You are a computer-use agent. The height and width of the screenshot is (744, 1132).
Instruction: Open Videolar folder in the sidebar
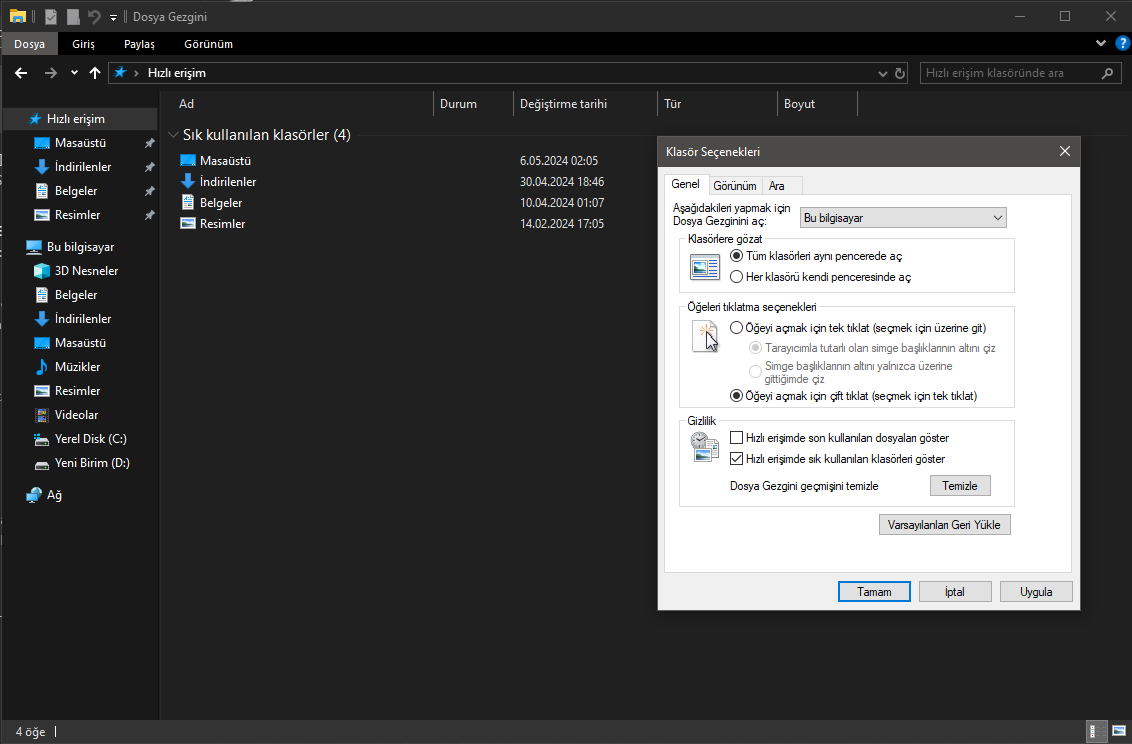[x=76, y=415]
